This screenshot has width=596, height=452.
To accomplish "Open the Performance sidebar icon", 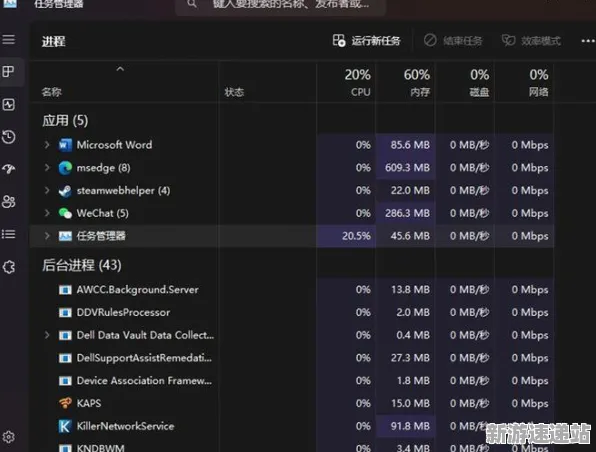I will (x=8, y=105).
